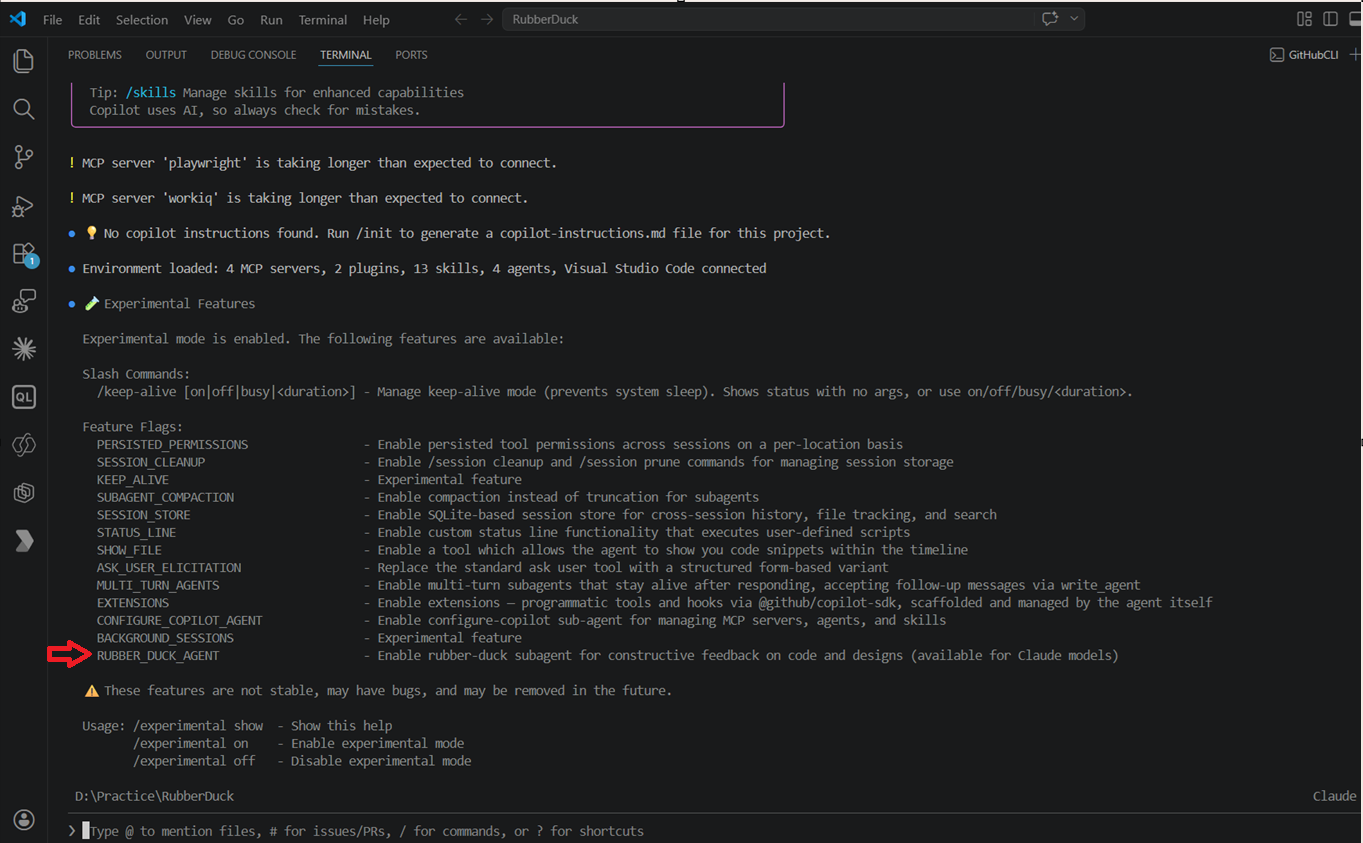Screen dimensions: 1363x843
Task: Click the RubberDuck command center search box
Action: pyautogui.click(x=770, y=19)
